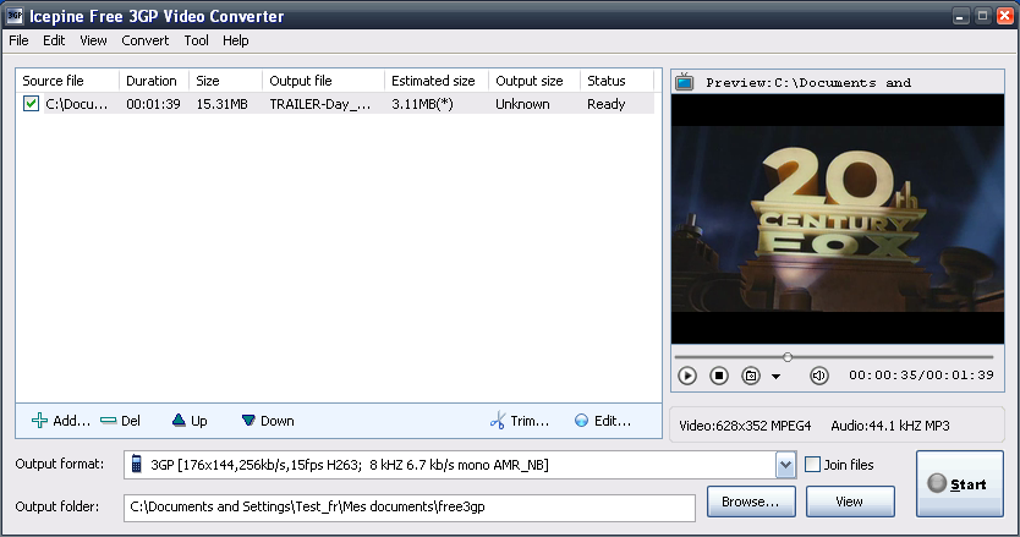Enable the Join files checkbox
Image resolution: width=1020 pixels, height=537 pixels.
(x=812, y=464)
